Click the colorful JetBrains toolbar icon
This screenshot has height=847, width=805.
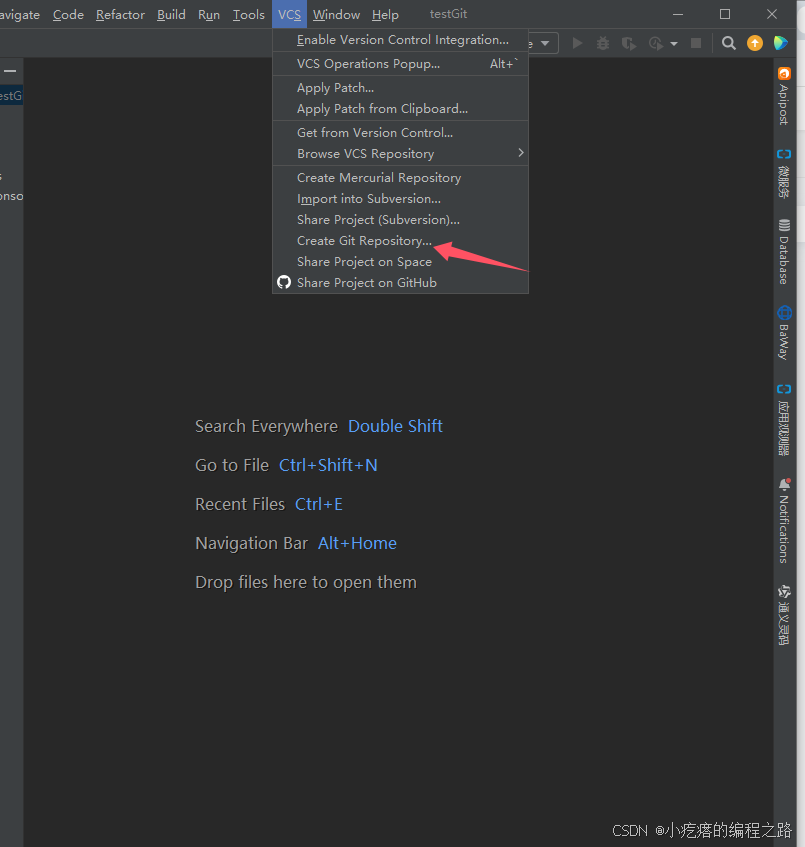pyautogui.click(x=781, y=43)
